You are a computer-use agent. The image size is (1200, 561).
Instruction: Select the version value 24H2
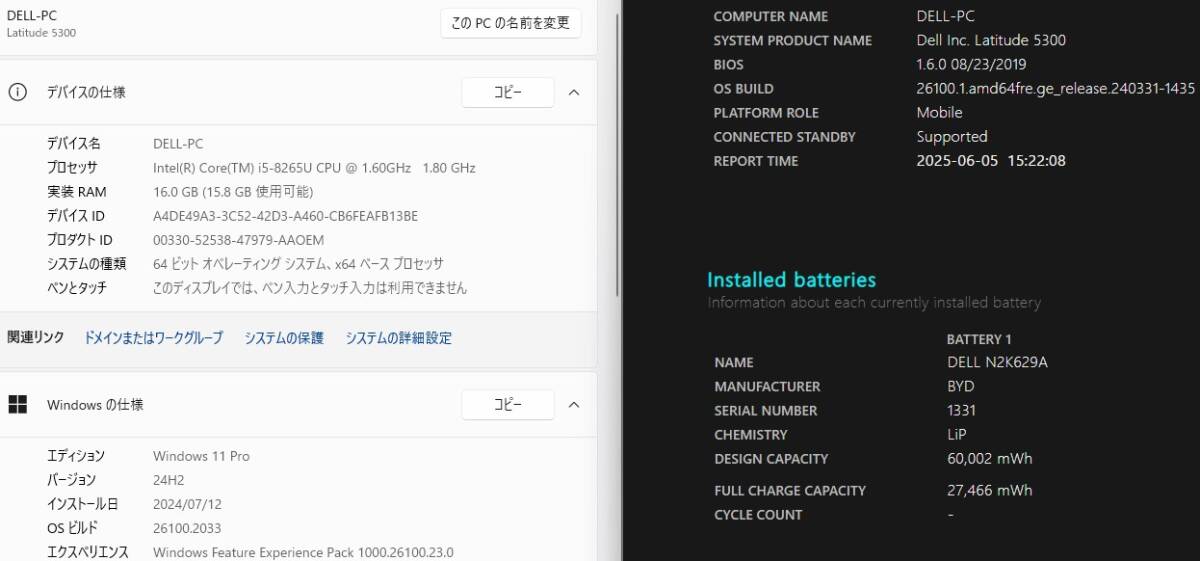coord(171,480)
